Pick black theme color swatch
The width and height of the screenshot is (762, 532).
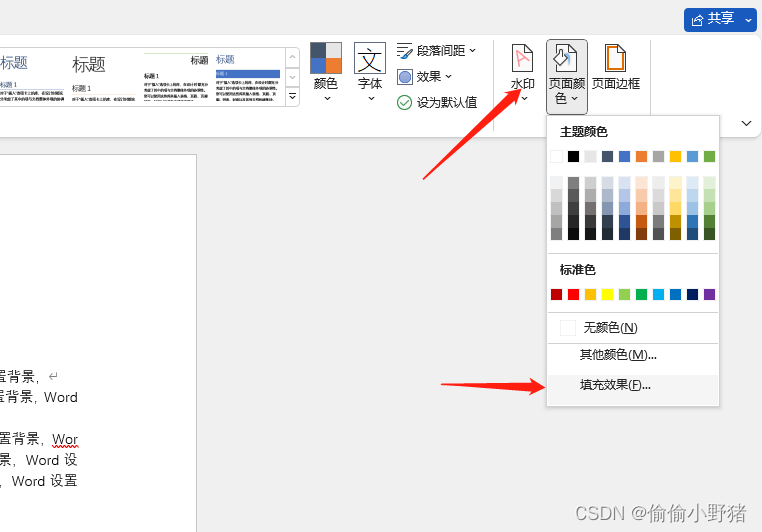[x=573, y=156]
